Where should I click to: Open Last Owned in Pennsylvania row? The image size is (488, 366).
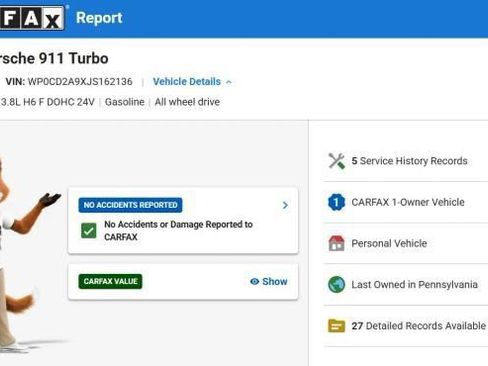click(x=406, y=284)
